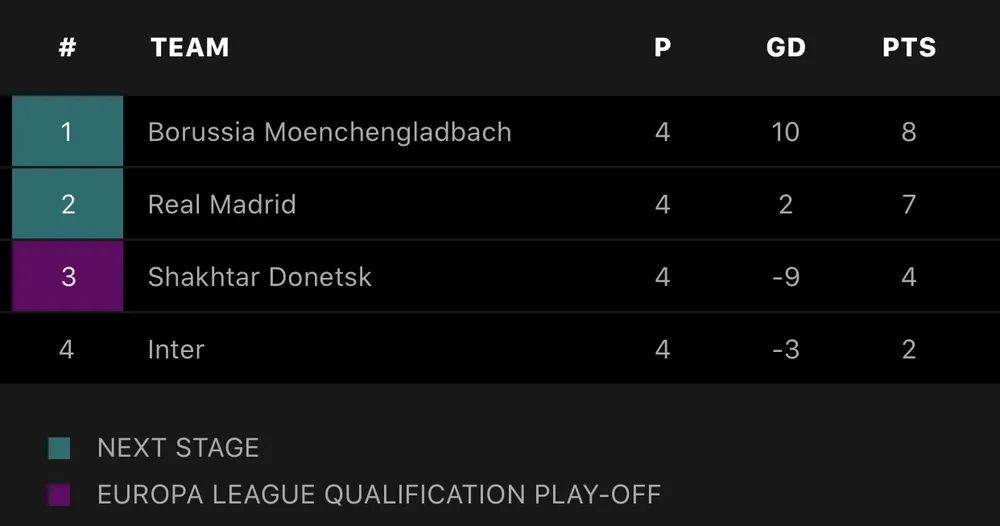Click Shakhtar Donetsk's goal difference -9
Screen dimensions: 1000x526
pos(785,277)
